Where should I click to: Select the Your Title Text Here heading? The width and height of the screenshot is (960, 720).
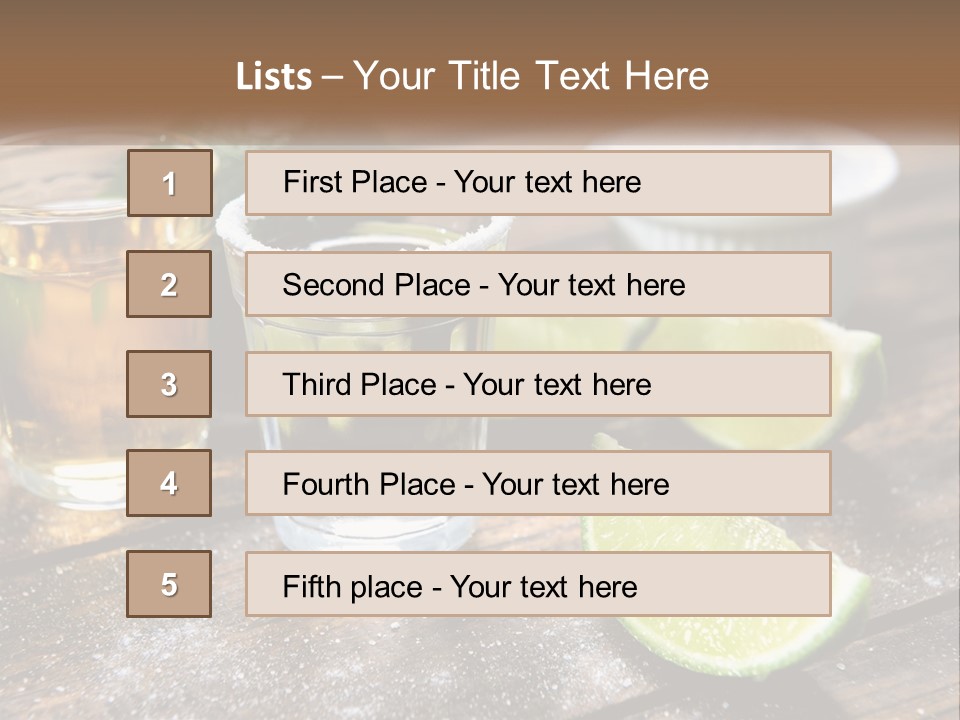point(531,77)
